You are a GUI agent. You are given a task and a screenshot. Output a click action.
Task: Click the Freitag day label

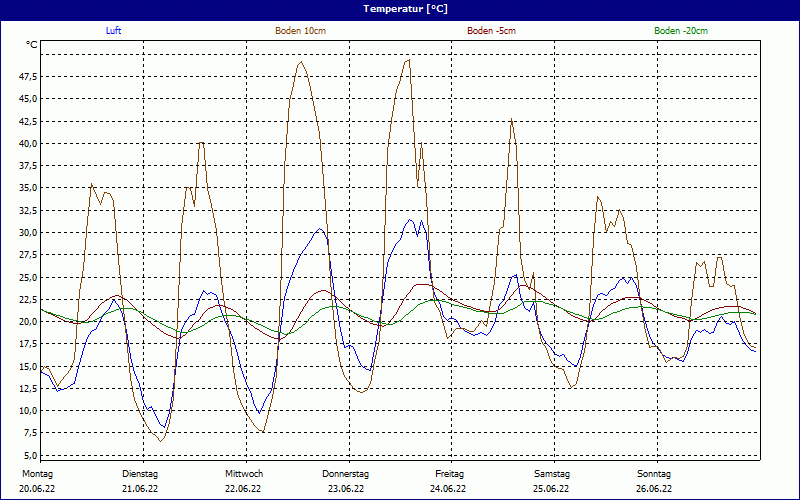(x=449, y=474)
